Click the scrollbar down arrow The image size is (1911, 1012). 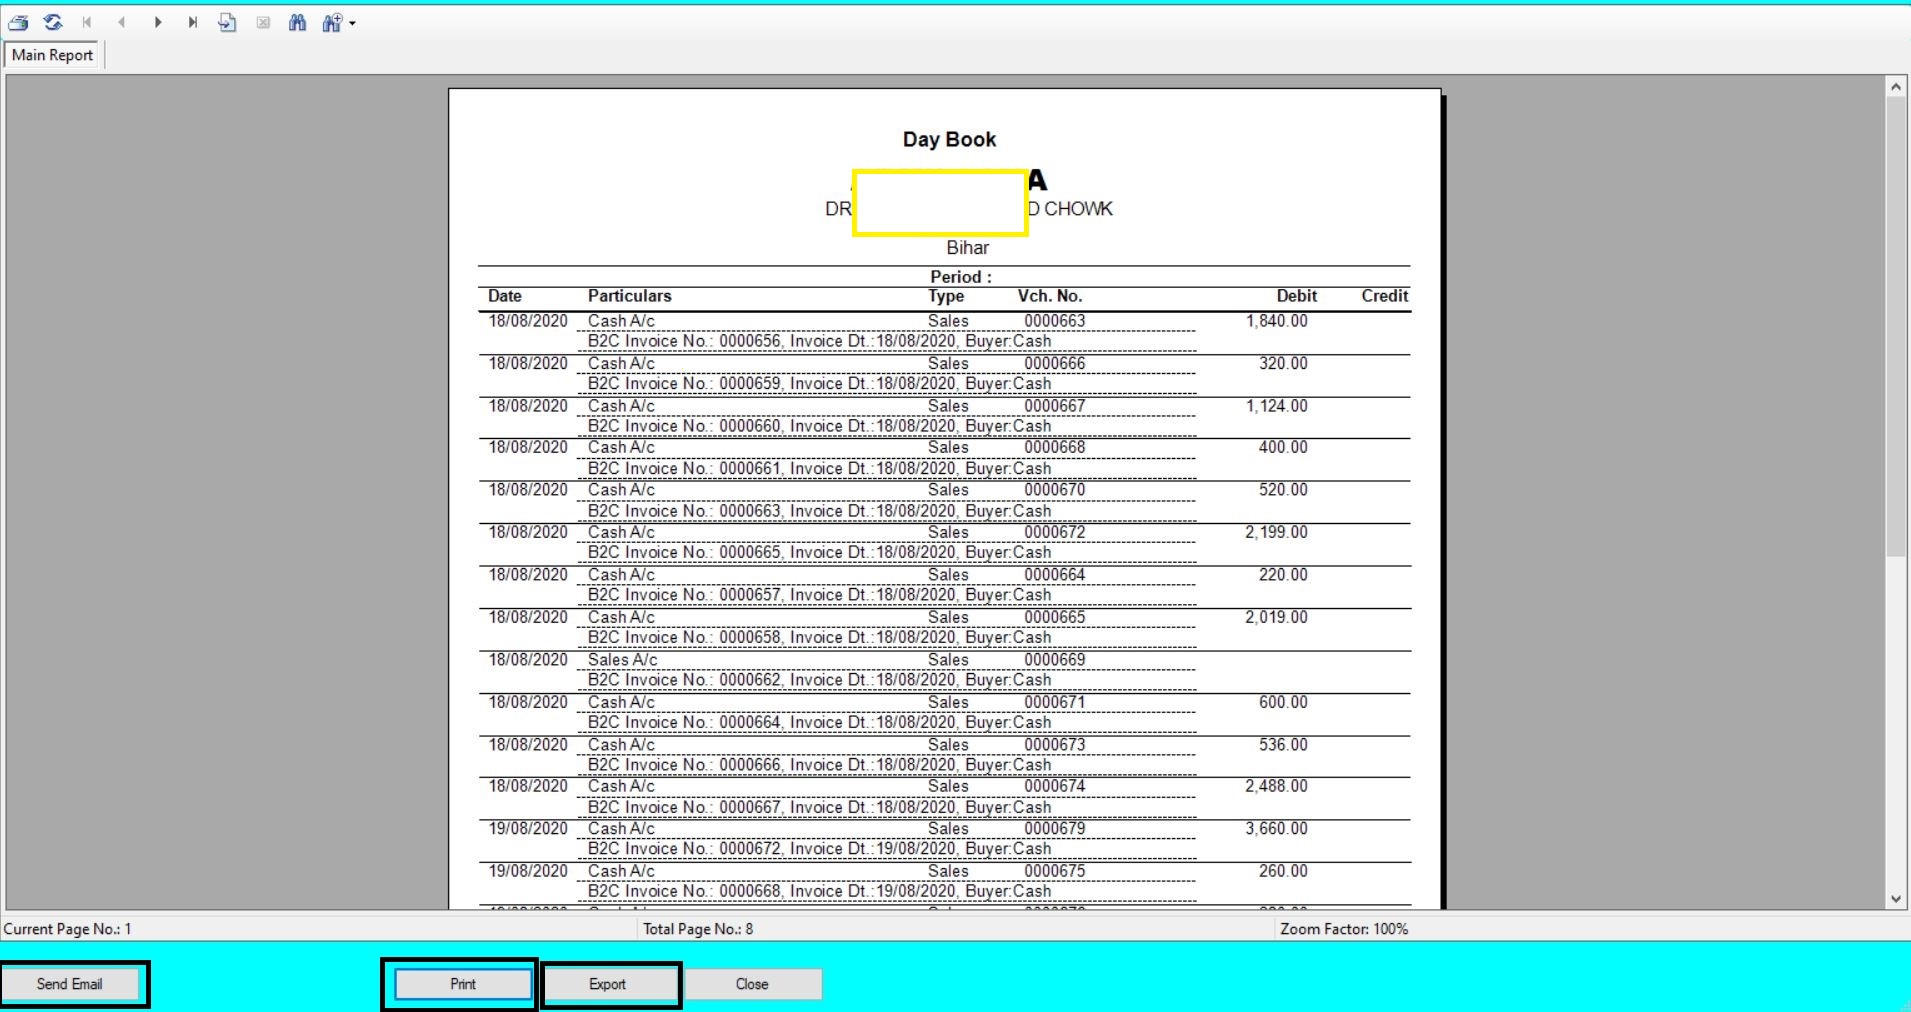tap(1895, 898)
